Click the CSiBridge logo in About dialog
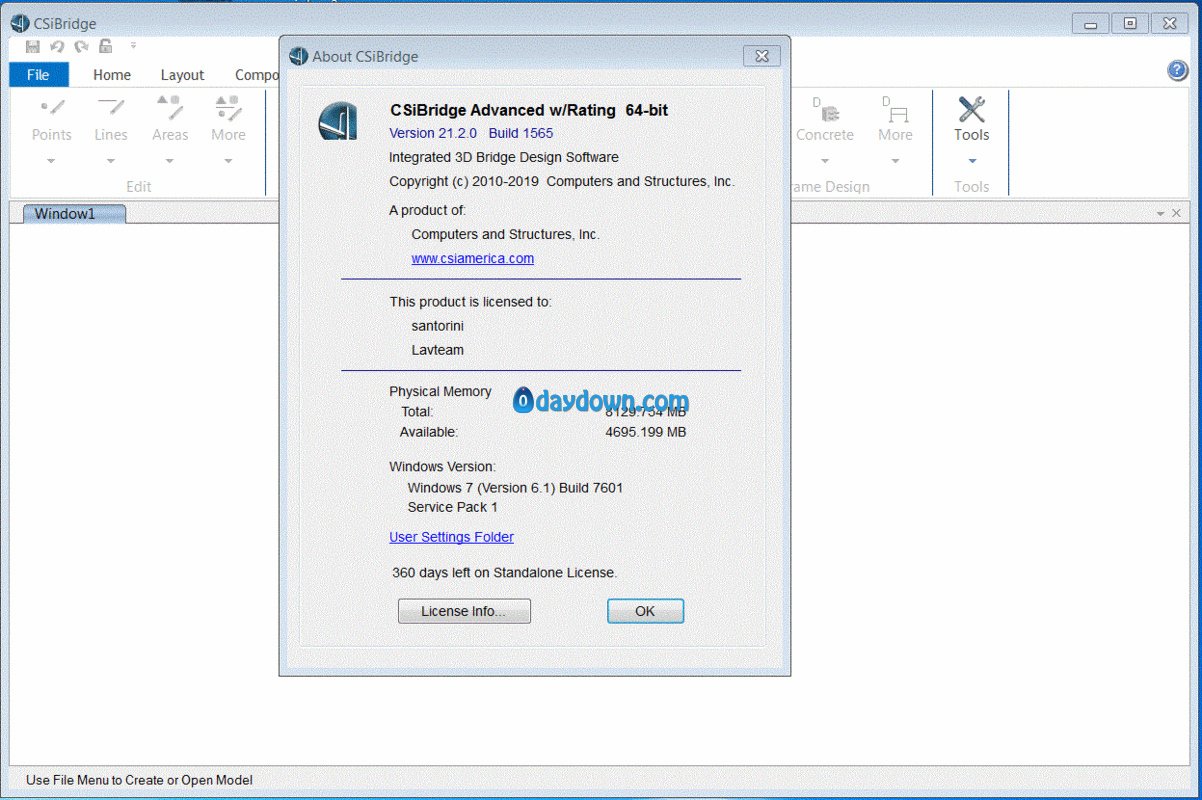This screenshot has height=800, width=1202. [338, 121]
